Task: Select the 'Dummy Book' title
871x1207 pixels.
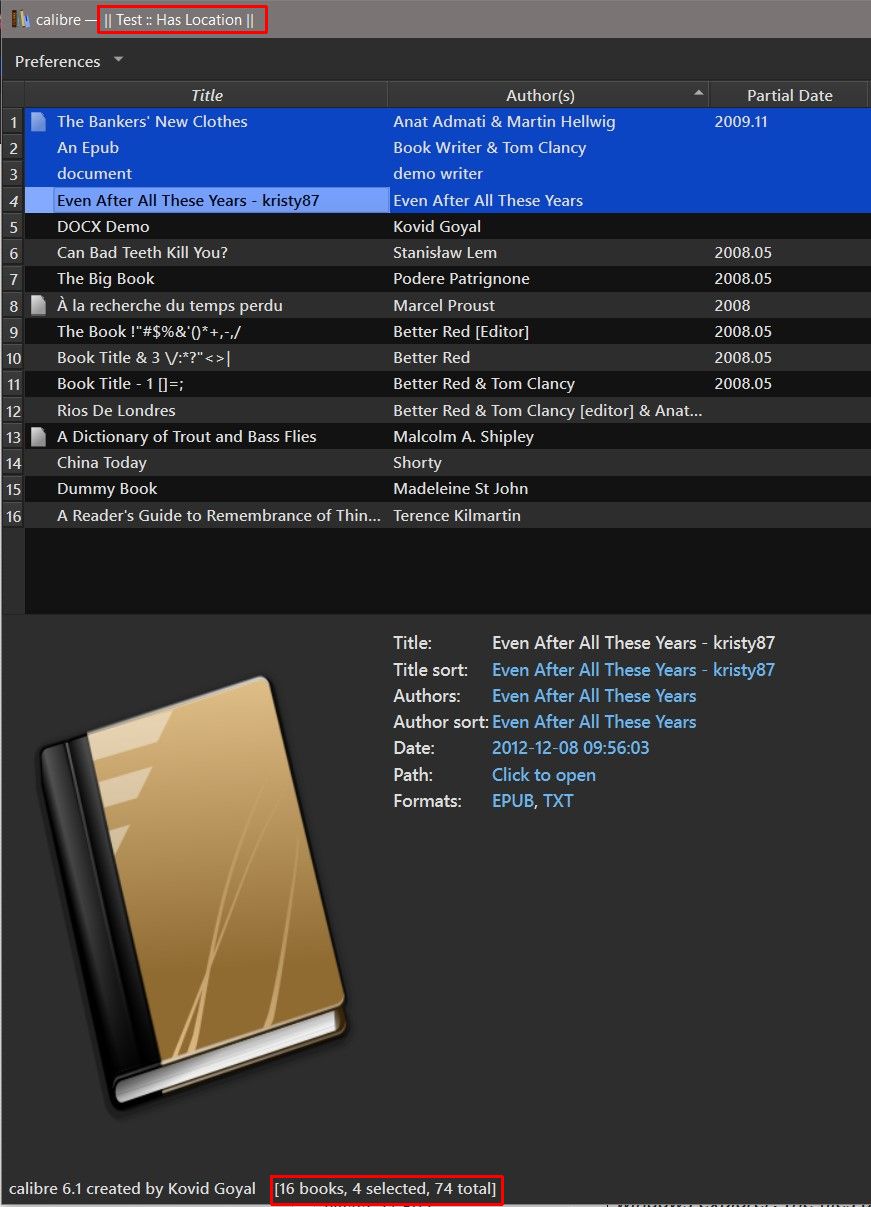Action: (107, 489)
